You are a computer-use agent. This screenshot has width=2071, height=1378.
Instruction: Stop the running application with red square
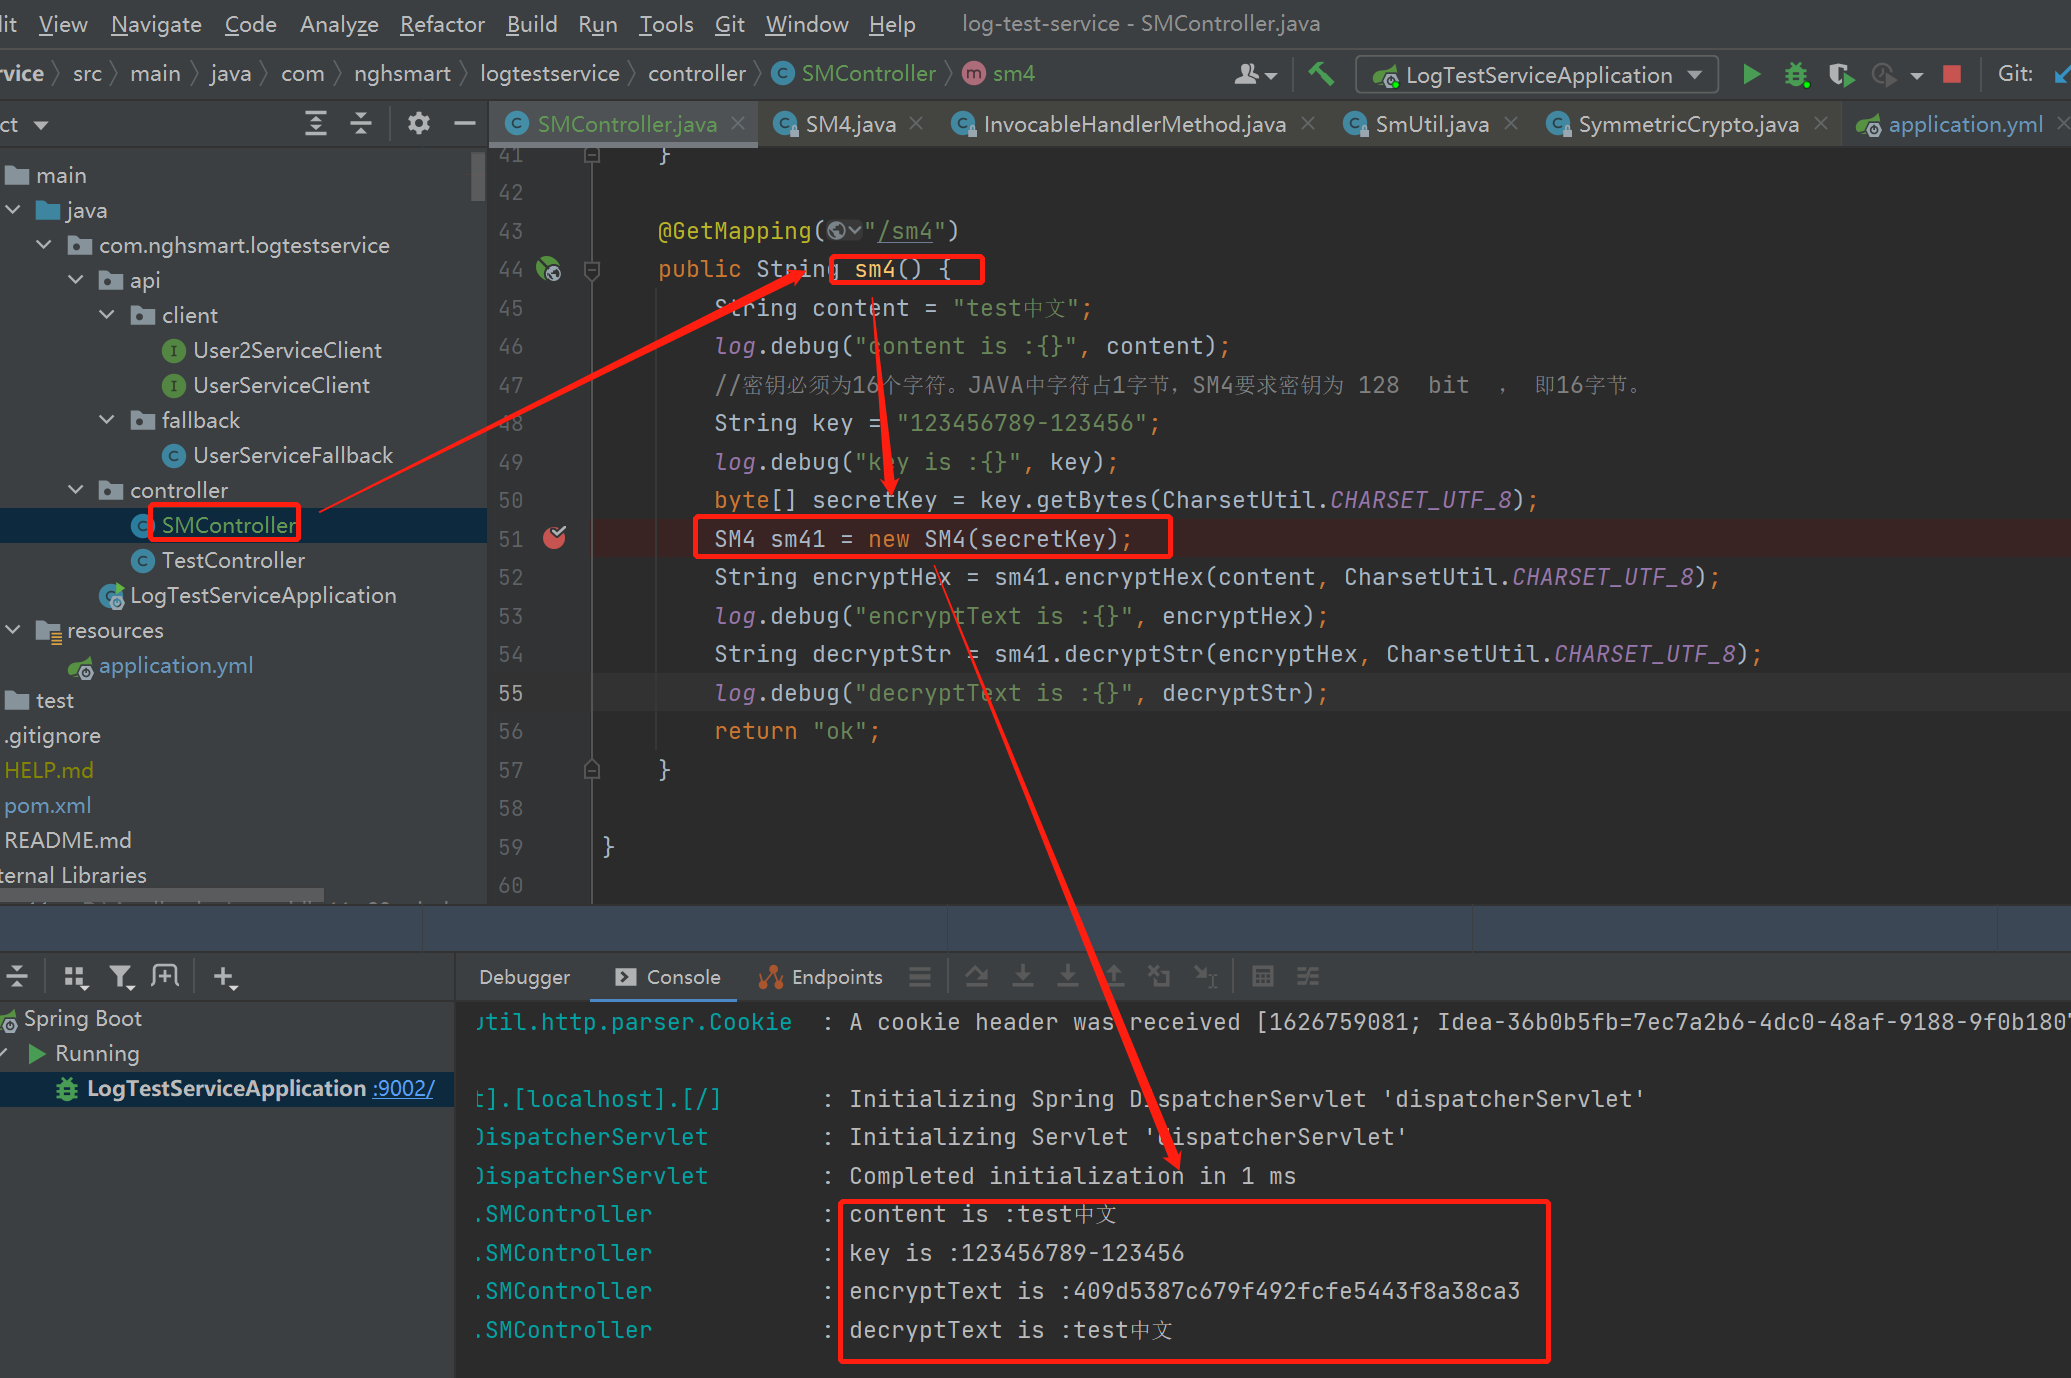point(1951,74)
